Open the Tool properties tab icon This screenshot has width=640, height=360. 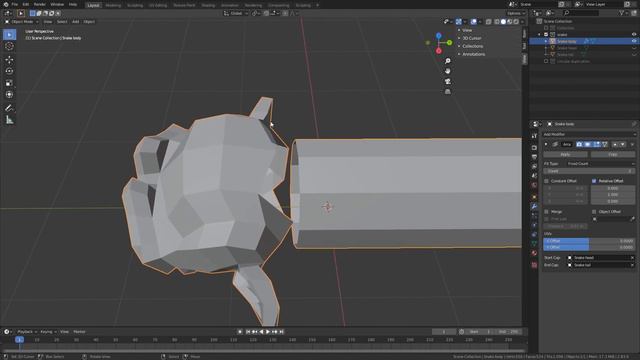click(x=534, y=136)
